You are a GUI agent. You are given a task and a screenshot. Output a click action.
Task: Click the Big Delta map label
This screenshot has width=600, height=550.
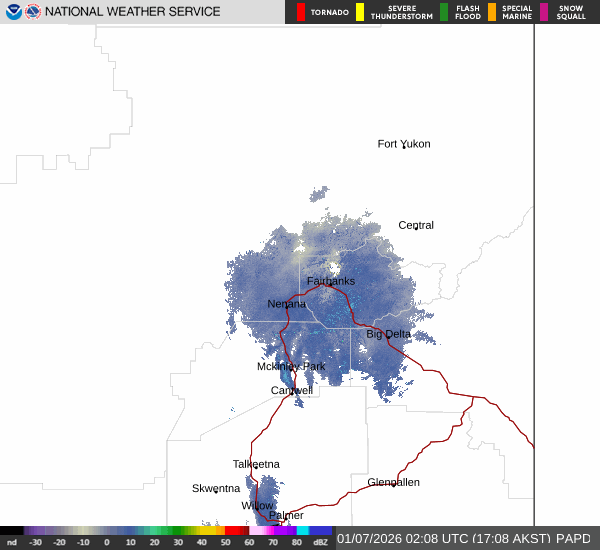coord(388,334)
